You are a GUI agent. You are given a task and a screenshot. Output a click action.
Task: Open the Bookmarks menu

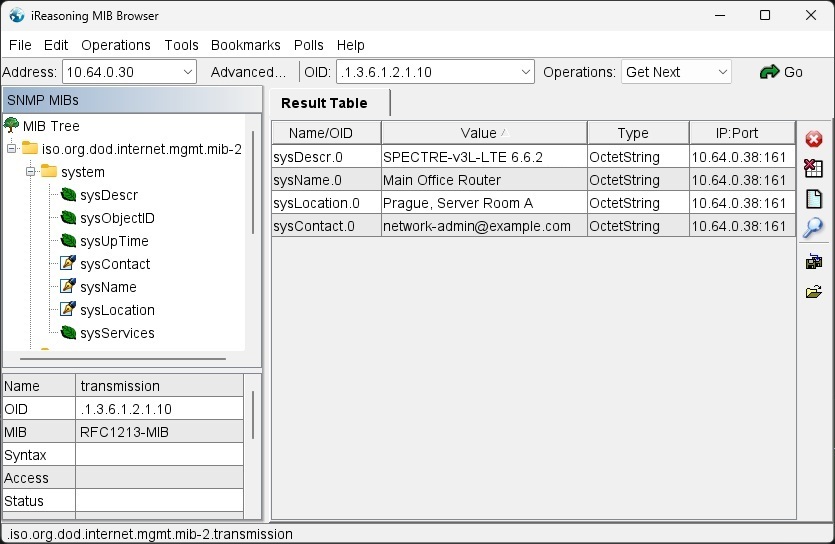tap(245, 45)
